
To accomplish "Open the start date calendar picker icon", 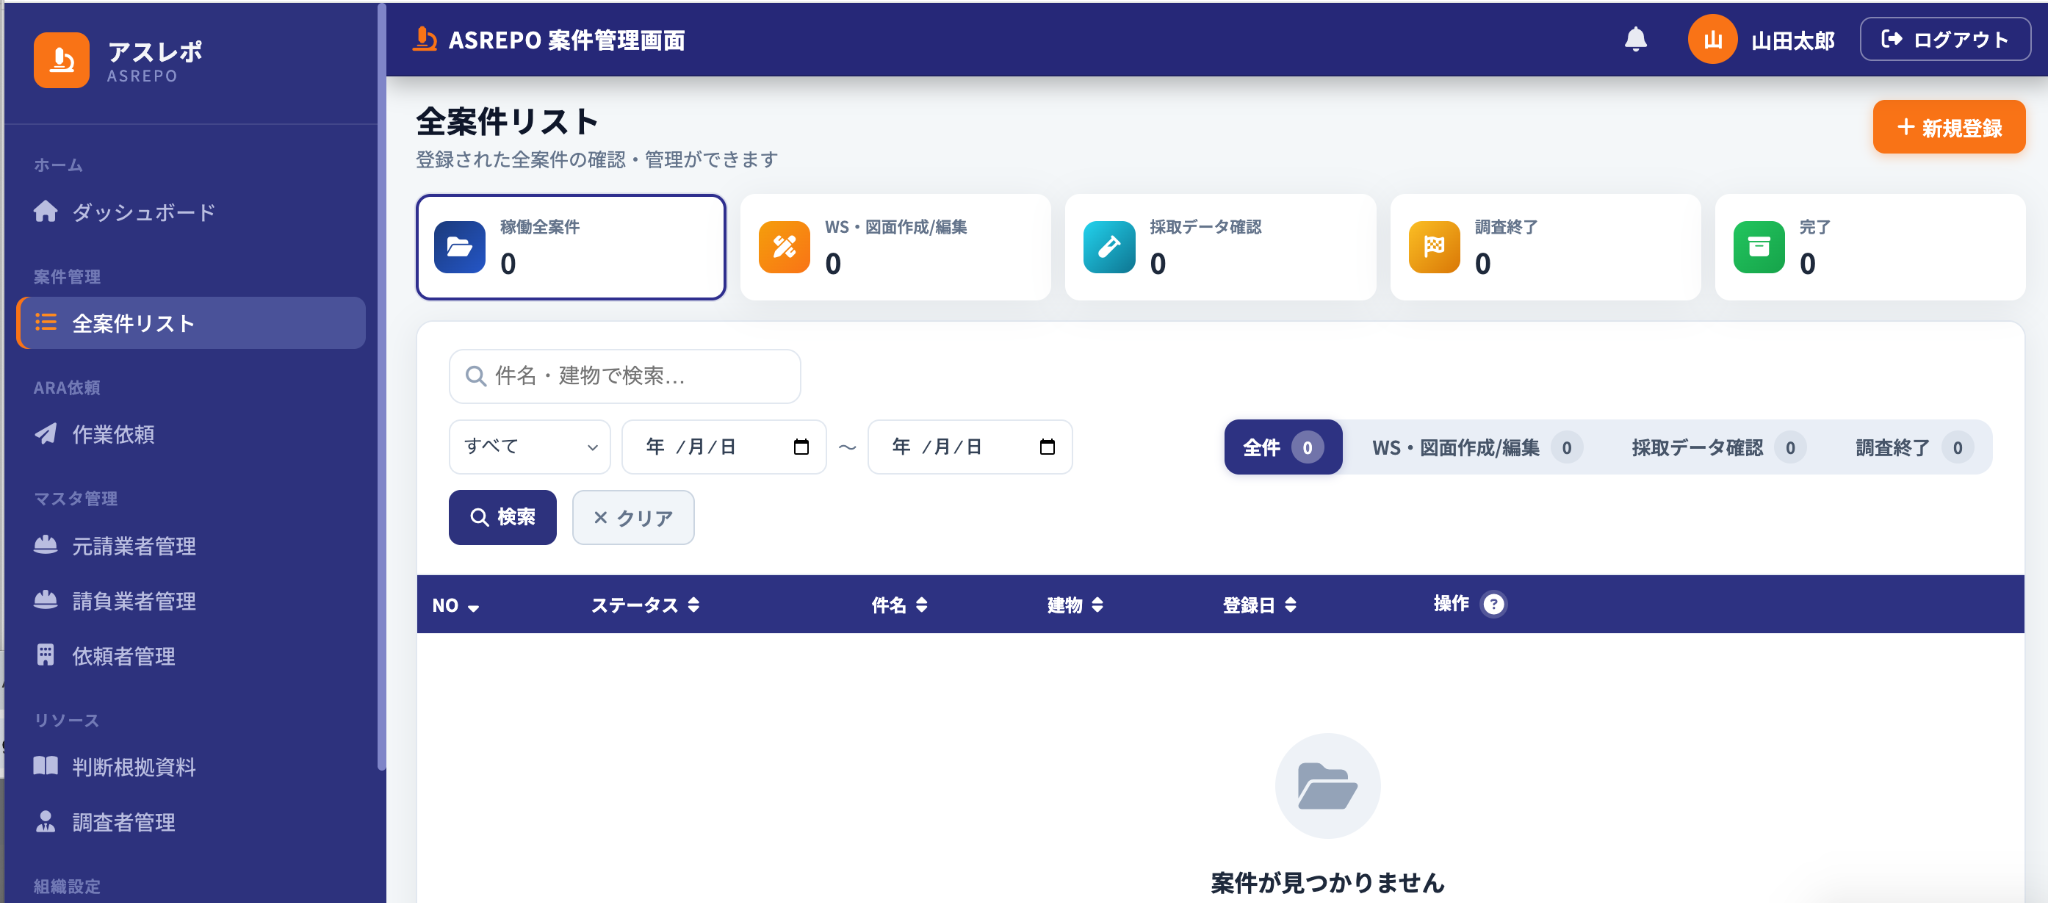I will tap(801, 447).
